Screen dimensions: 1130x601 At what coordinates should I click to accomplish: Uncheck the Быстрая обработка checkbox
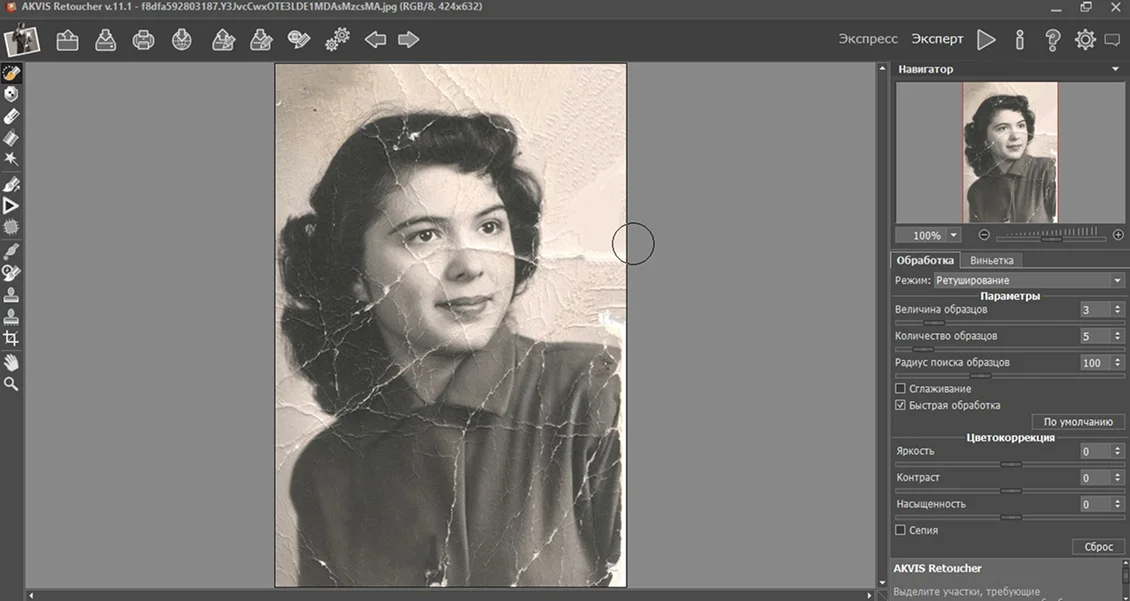(x=900, y=405)
